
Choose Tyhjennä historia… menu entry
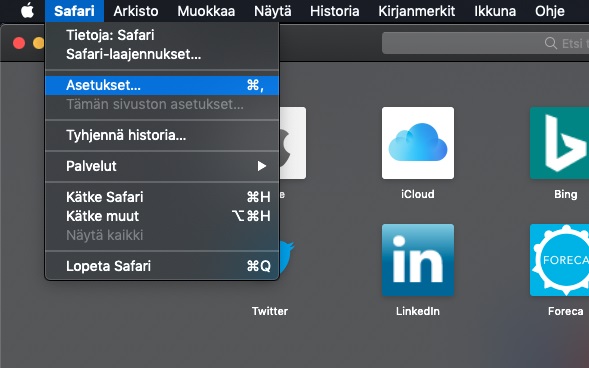[162, 135]
